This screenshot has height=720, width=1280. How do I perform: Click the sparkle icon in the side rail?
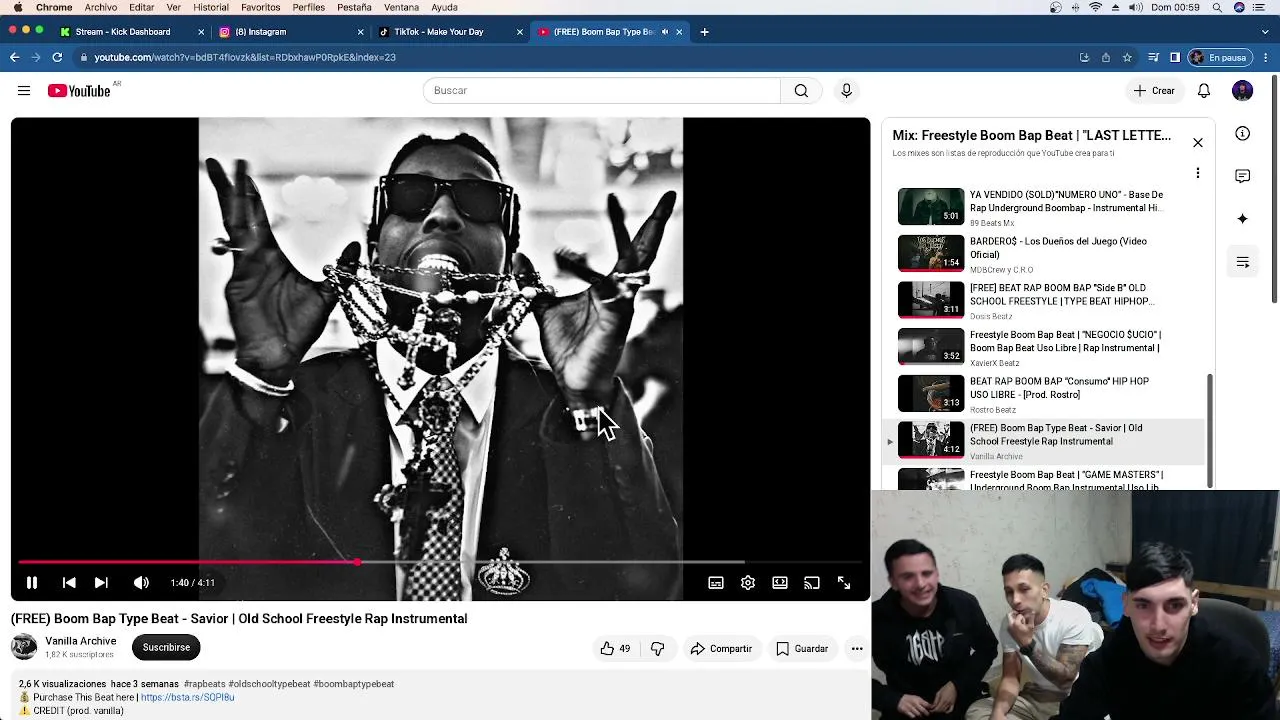(1242, 219)
